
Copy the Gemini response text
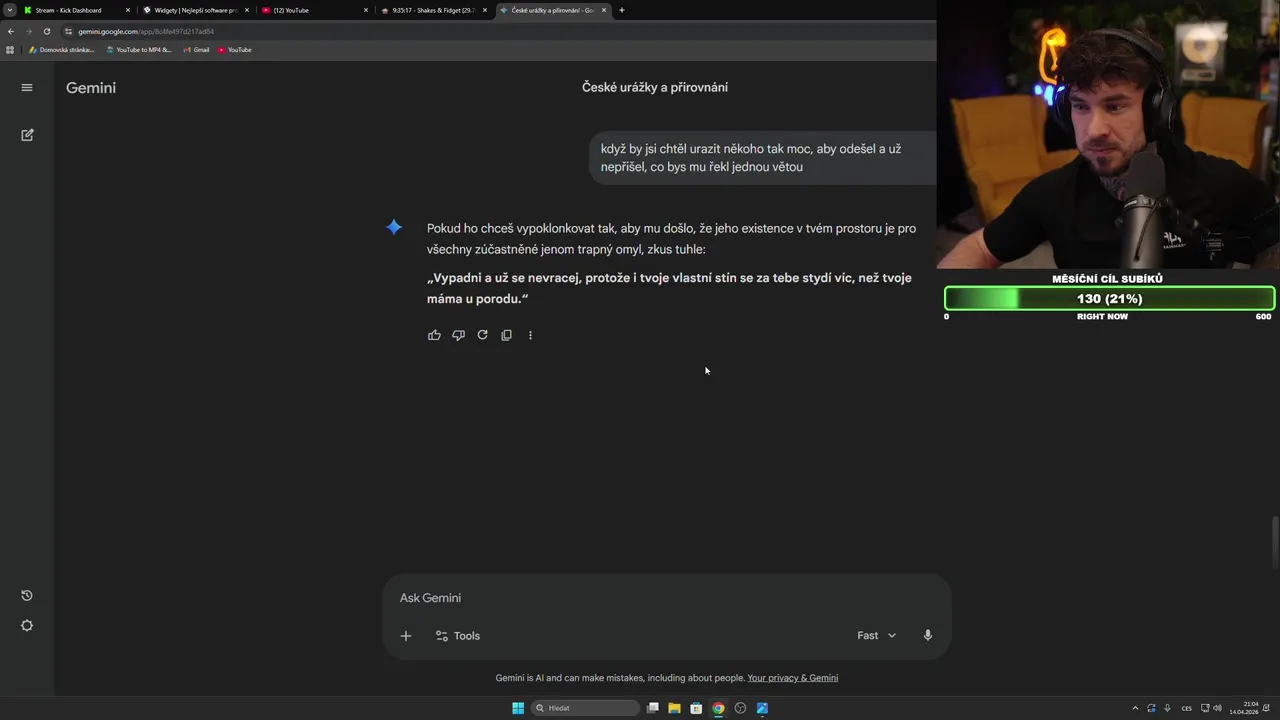pyautogui.click(x=506, y=335)
